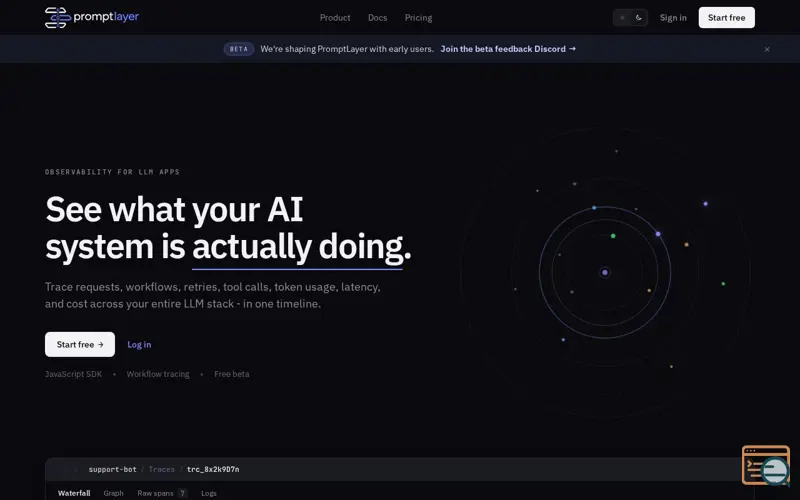Dismiss the beta announcement banner
Viewport: 800px width, 500px height.
pyautogui.click(x=767, y=49)
